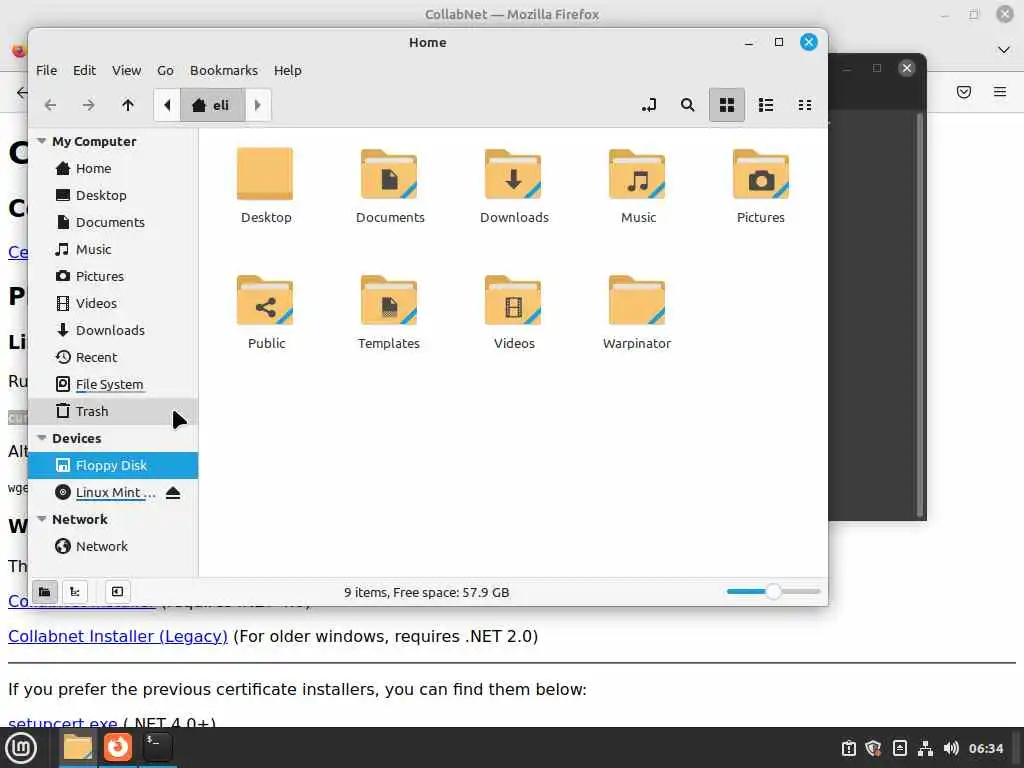This screenshot has width=1024, height=768.
Task: Click the clock showing 06:34
Action: [985, 748]
